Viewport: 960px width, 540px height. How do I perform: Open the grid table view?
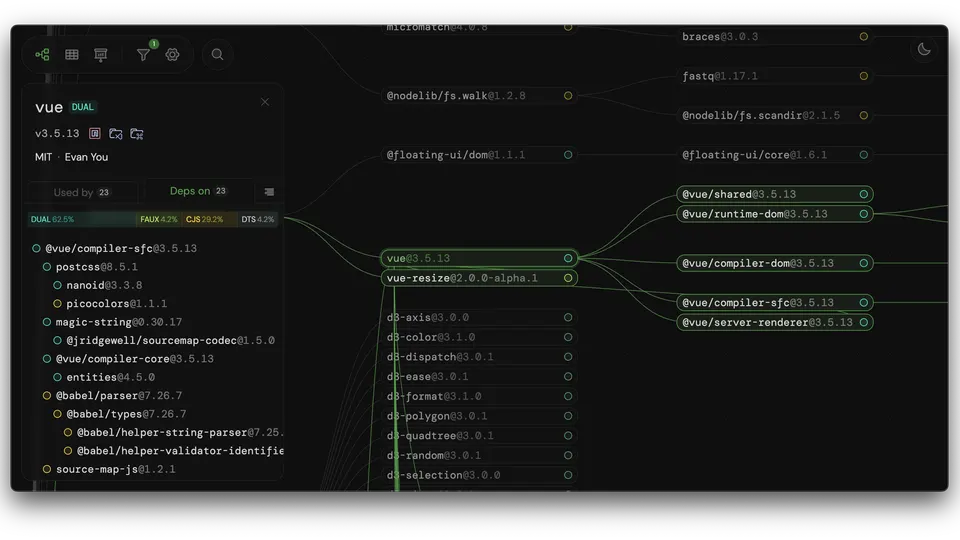click(x=72, y=54)
